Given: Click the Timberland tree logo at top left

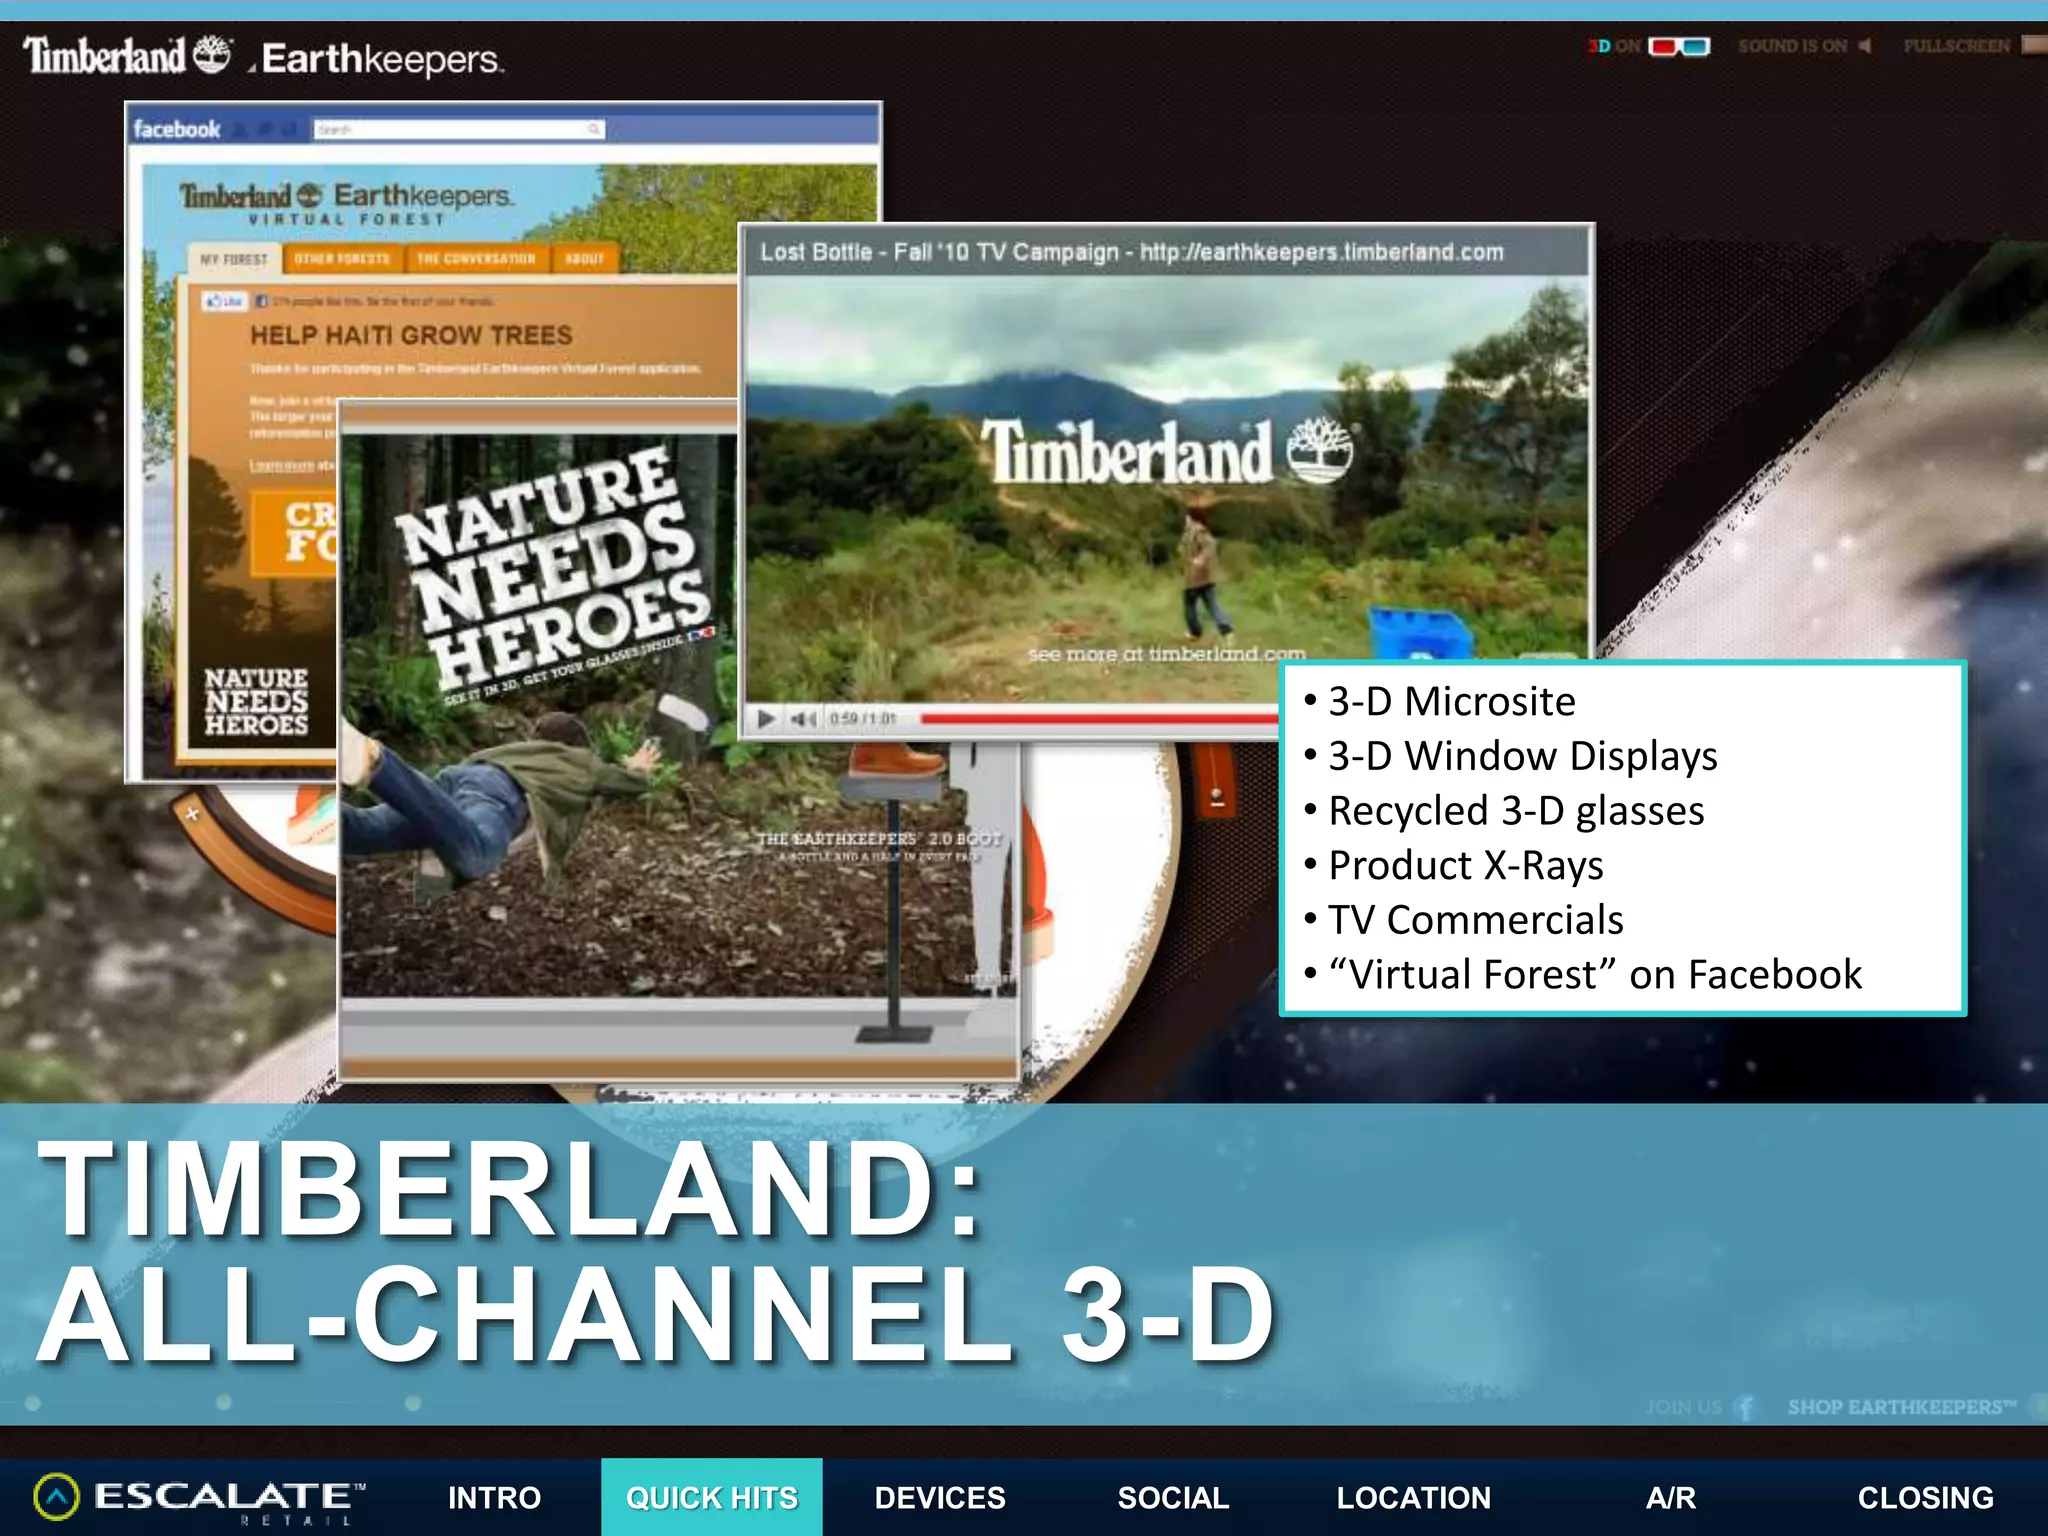Looking at the screenshot, I should 212,54.
